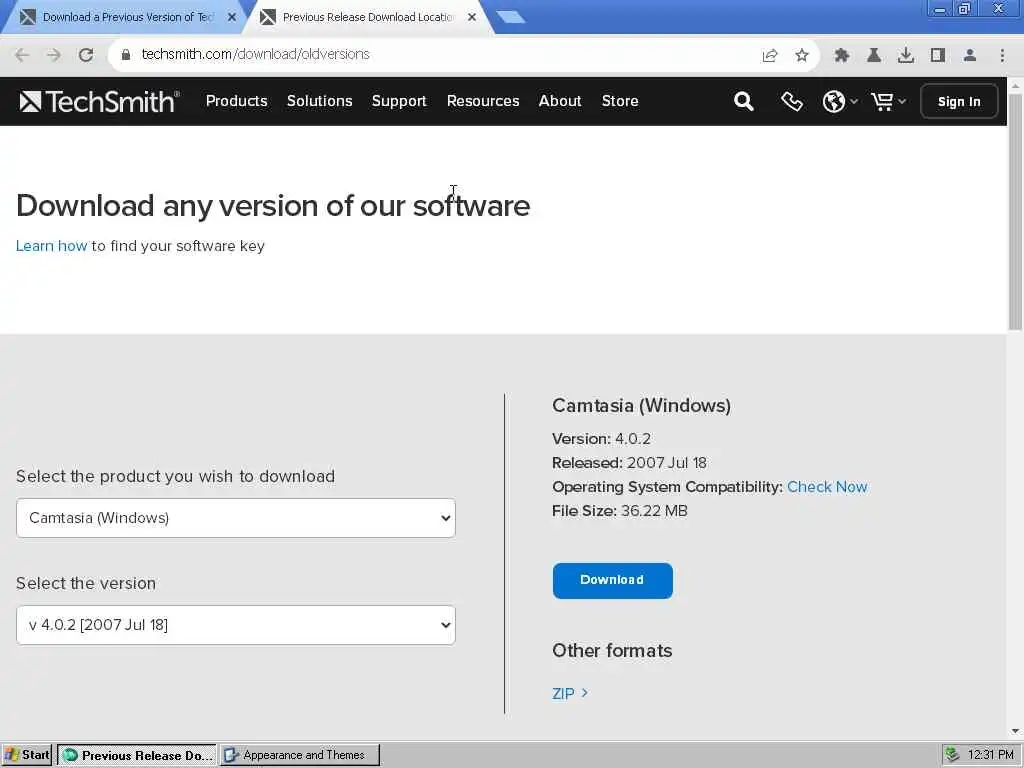This screenshot has width=1024, height=768.
Task: Click the Released: 2007 Jul 18 text
Action: (x=630, y=462)
